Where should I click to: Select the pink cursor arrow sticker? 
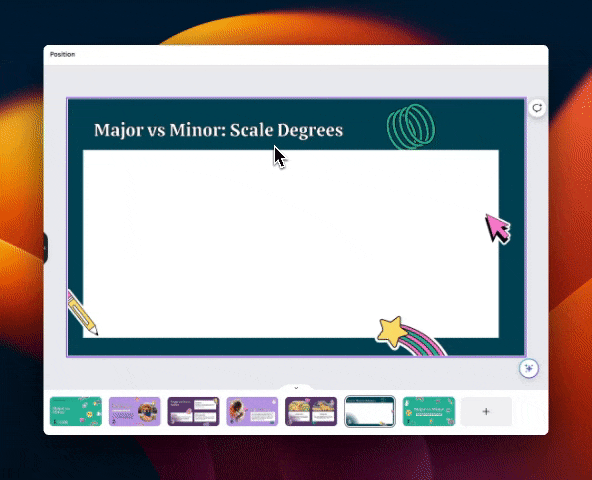(x=498, y=229)
